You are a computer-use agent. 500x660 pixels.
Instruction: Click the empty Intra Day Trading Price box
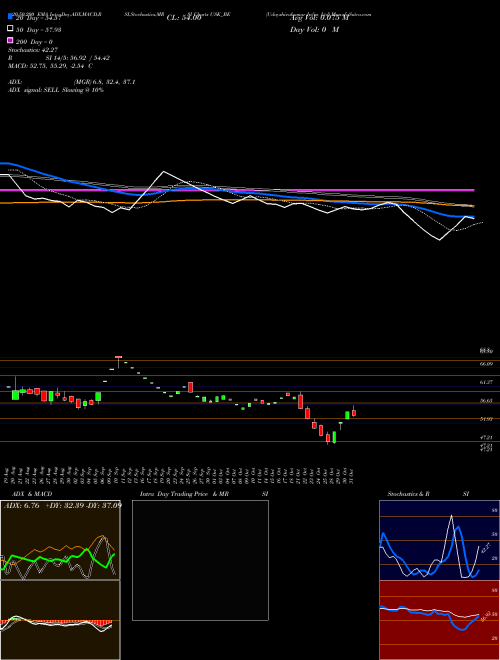200,560
